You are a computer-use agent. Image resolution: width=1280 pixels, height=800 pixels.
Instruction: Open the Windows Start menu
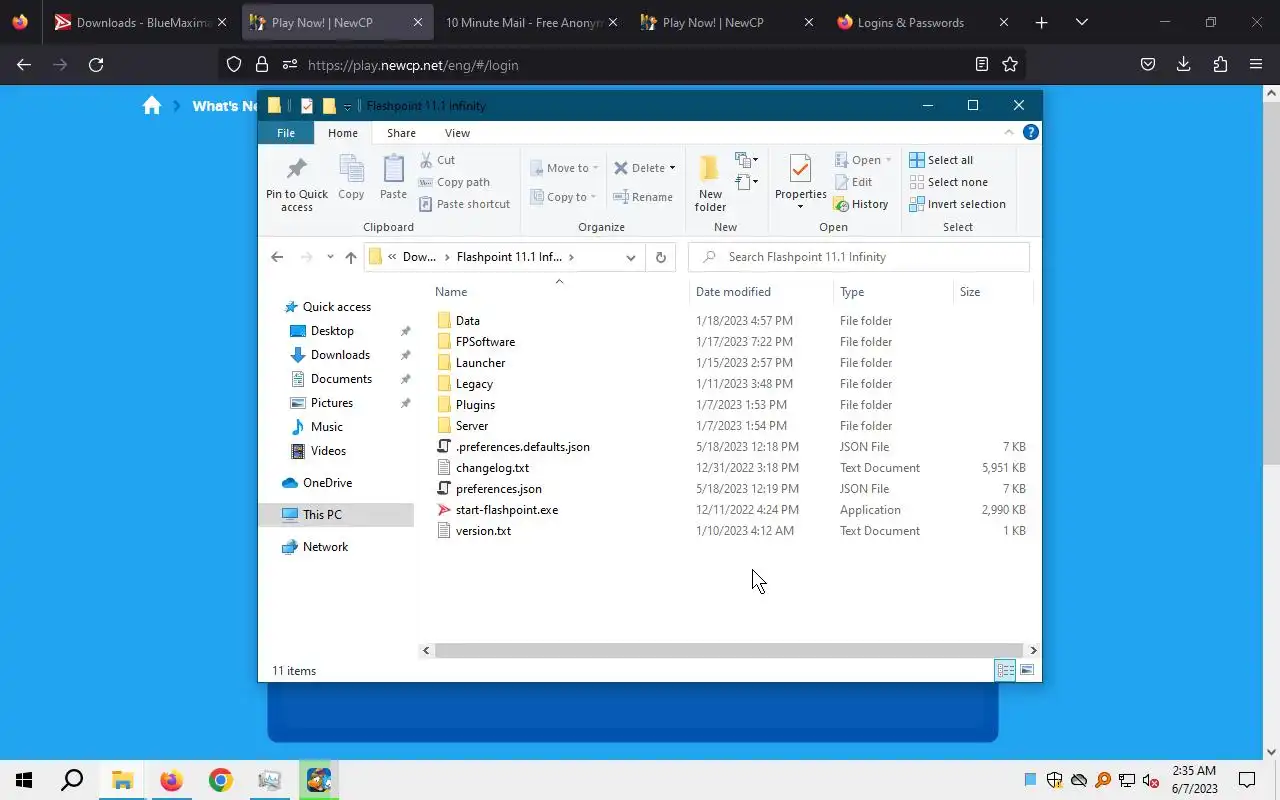(24, 780)
